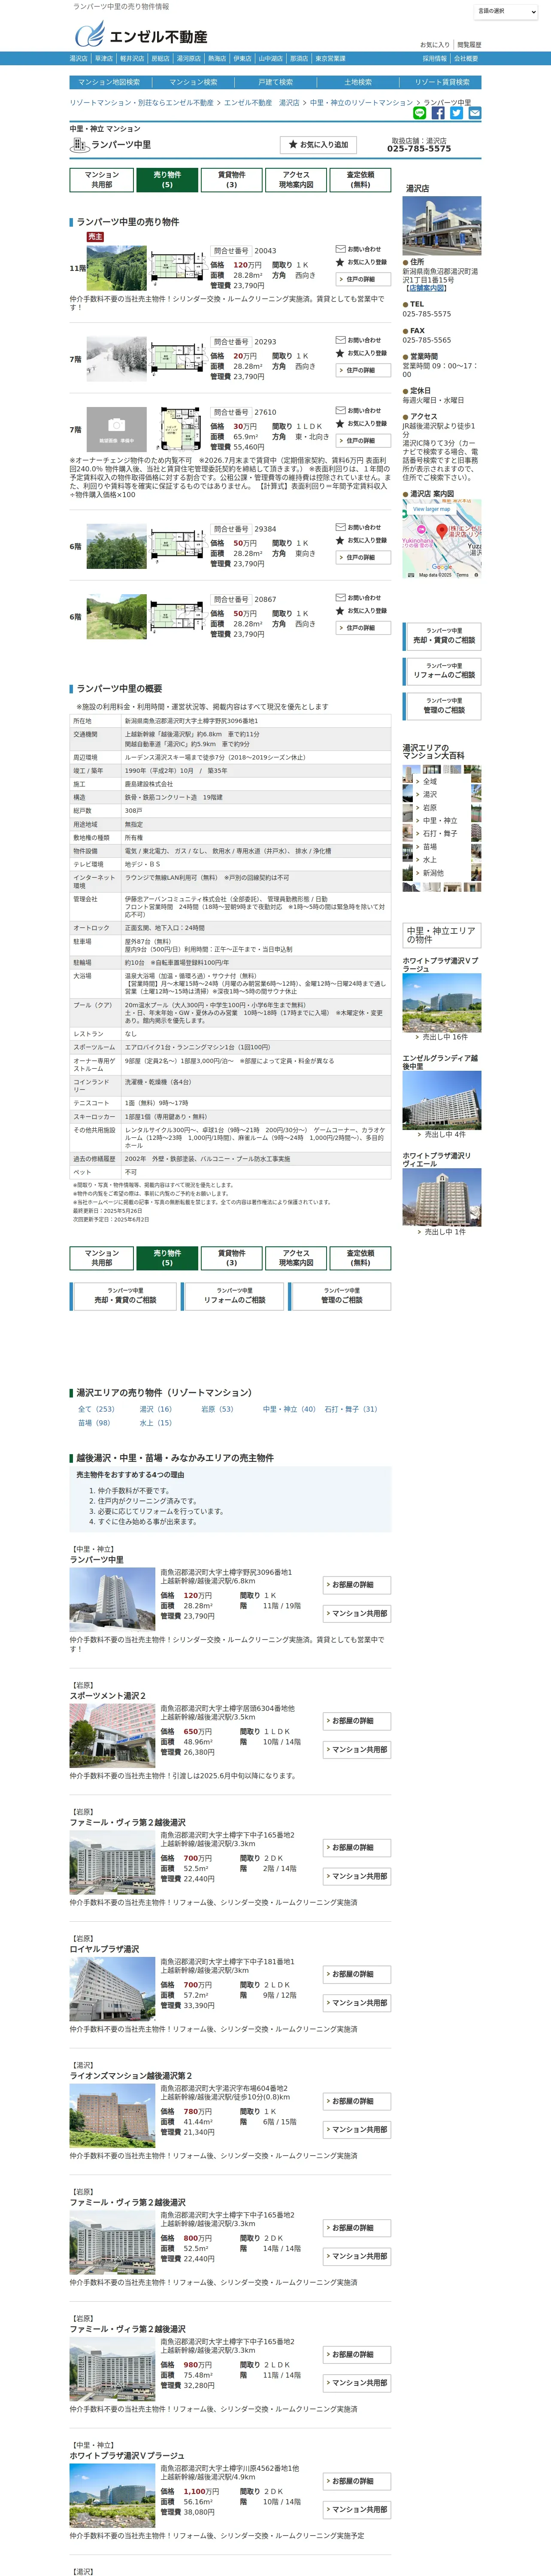This screenshot has height=2576, width=551.
Task: Click the favorite star for listing 29384
Action: [340, 540]
